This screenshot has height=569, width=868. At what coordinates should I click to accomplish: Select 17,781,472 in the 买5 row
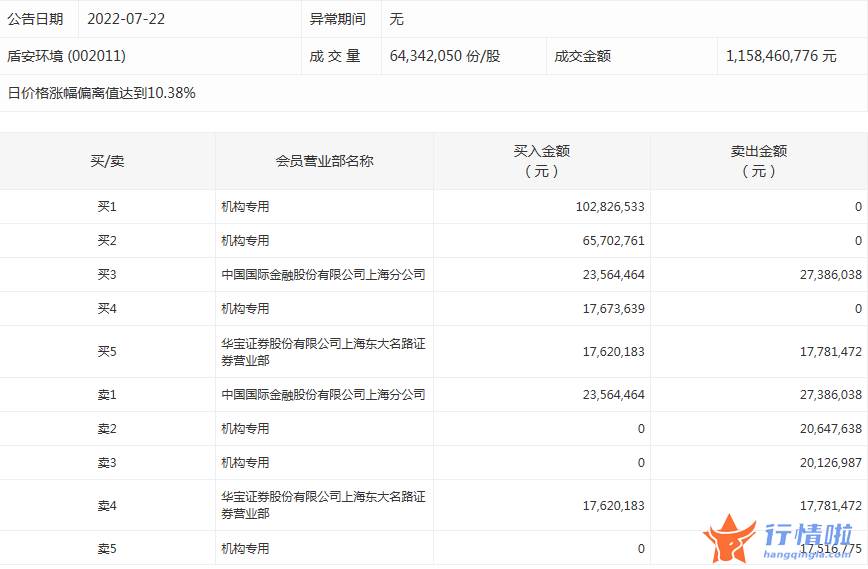(830, 351)
